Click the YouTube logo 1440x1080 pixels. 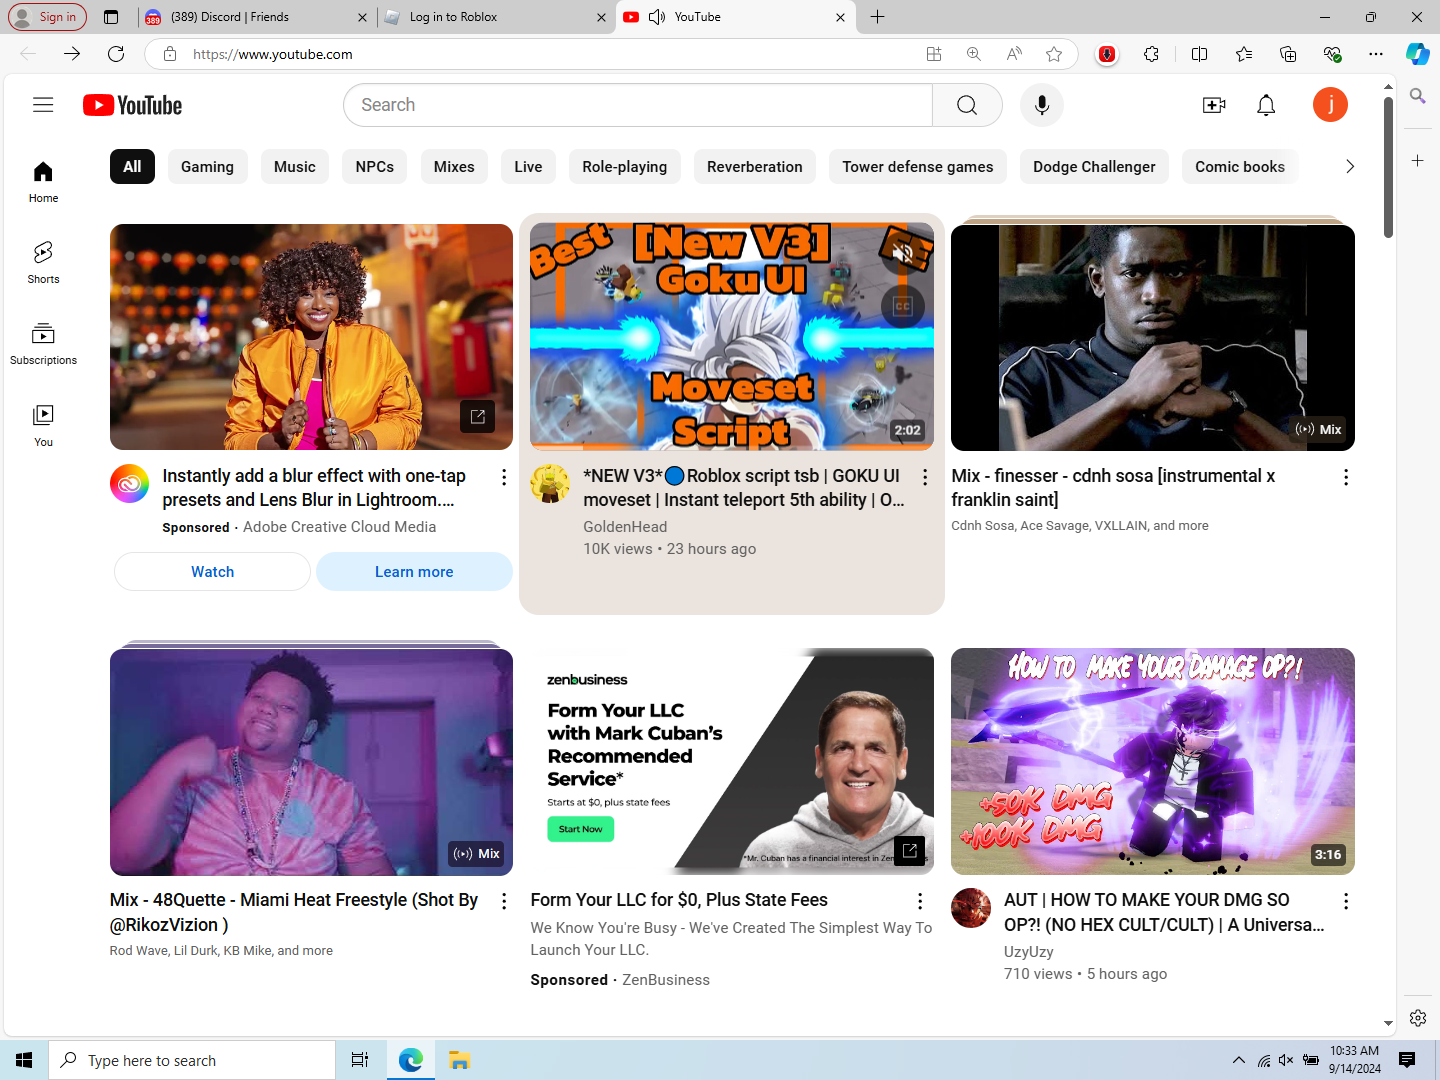coord(132,105)
